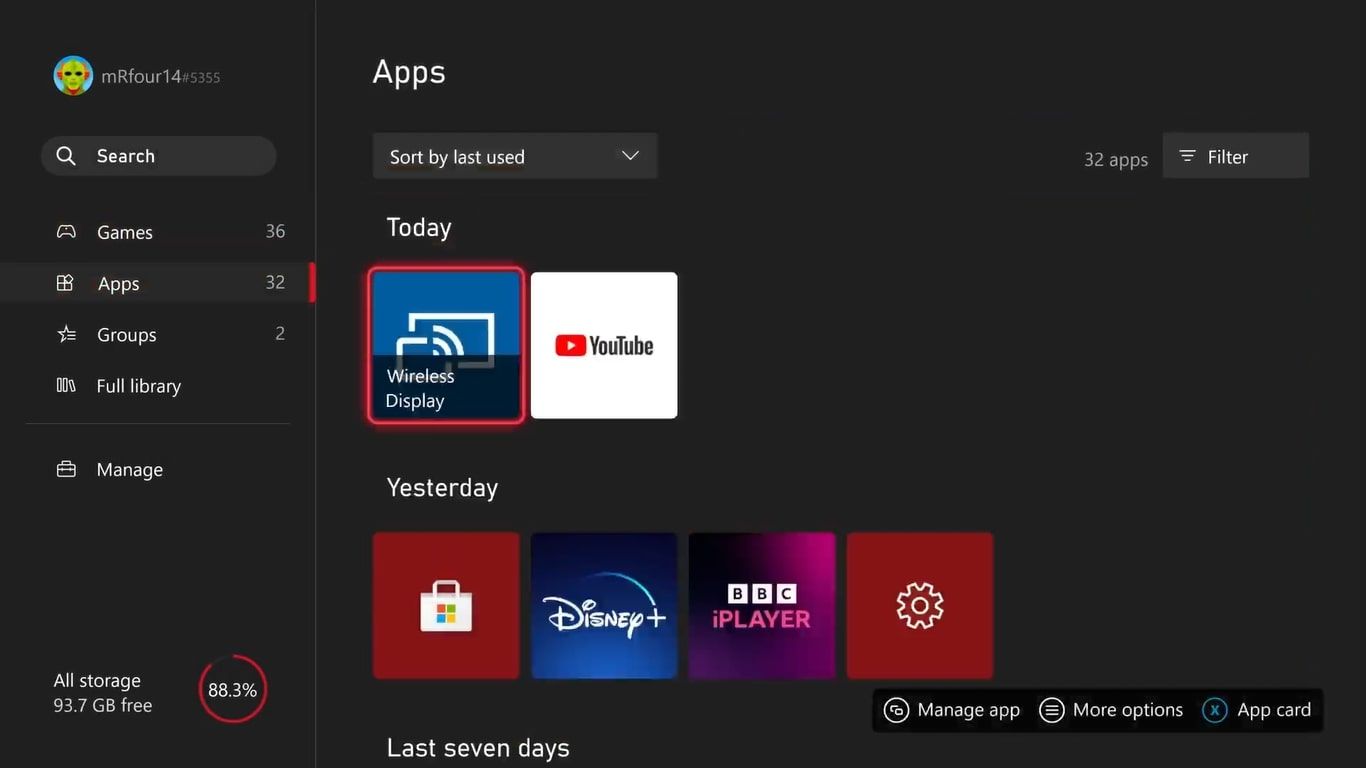The width and height of the screenshot is (1366, 768).
Task: Launch the Wireless Display app
Action: click(446, 344)
